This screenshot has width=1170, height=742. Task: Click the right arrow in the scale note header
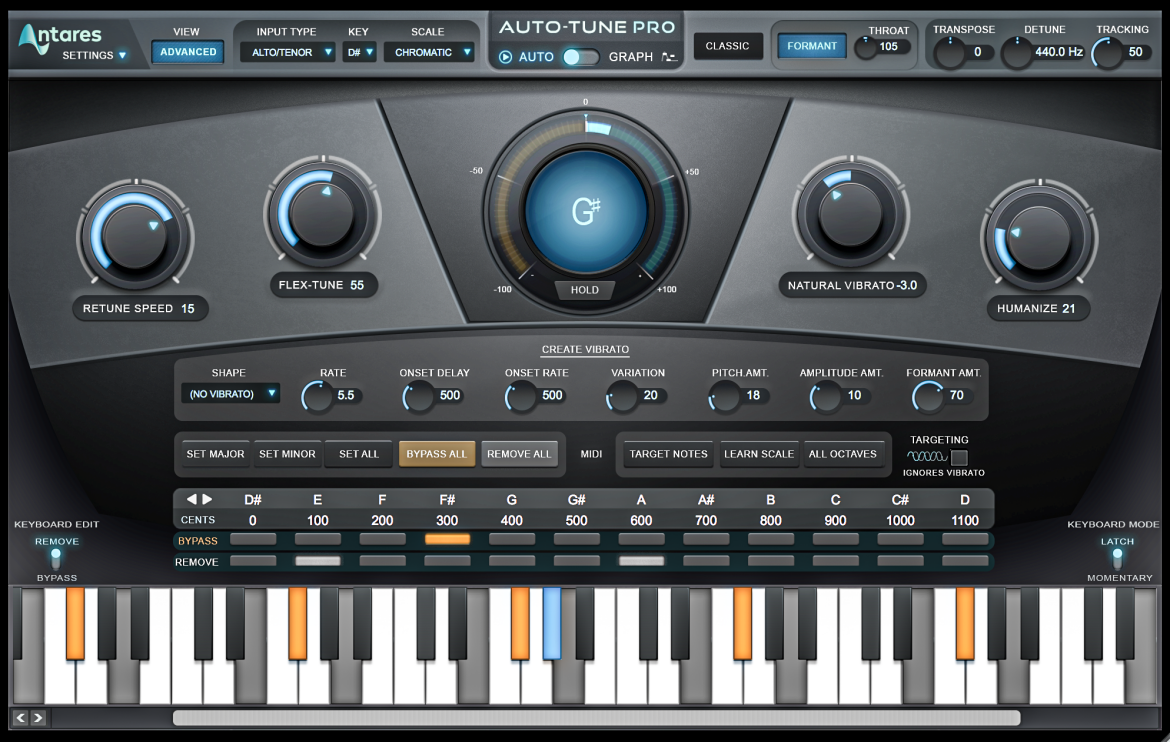(x=207, y=499)
